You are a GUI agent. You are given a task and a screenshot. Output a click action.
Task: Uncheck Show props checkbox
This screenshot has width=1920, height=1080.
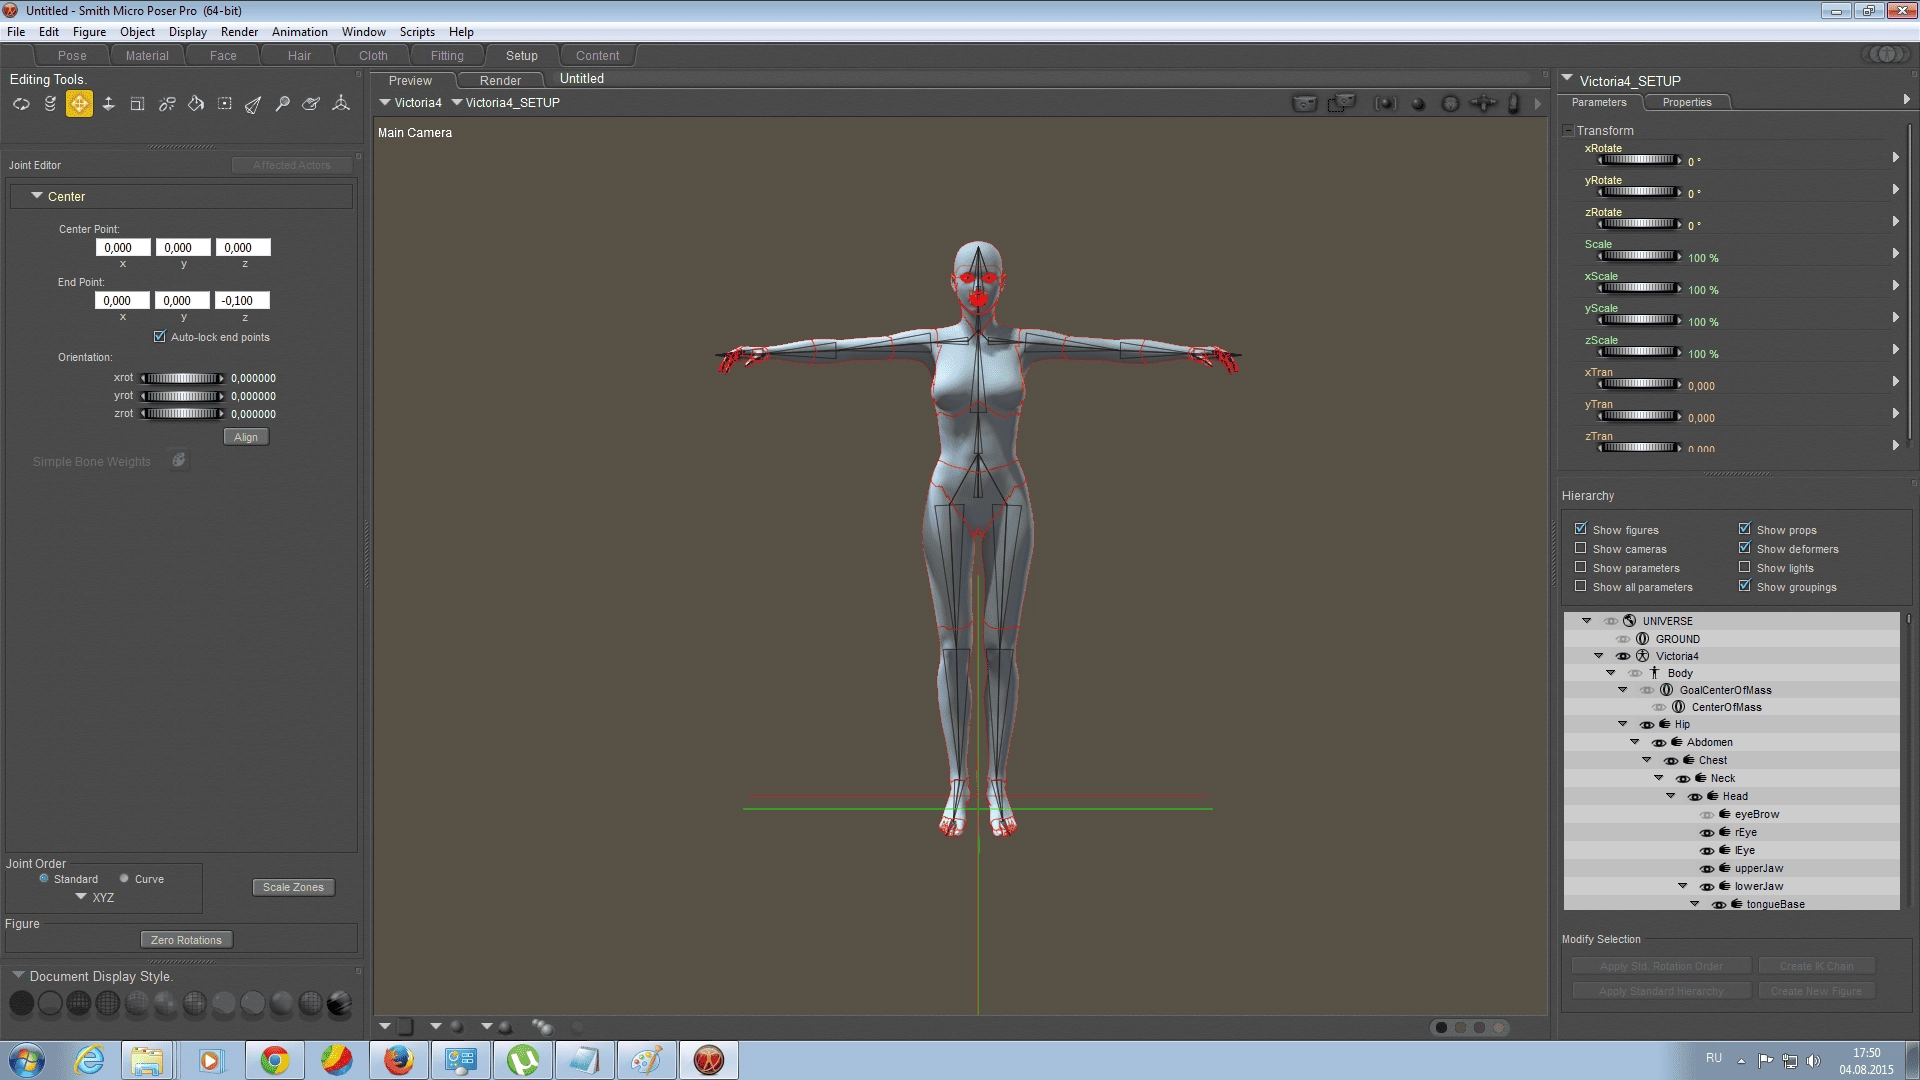pyautogui.click(x=1745, y=529)
